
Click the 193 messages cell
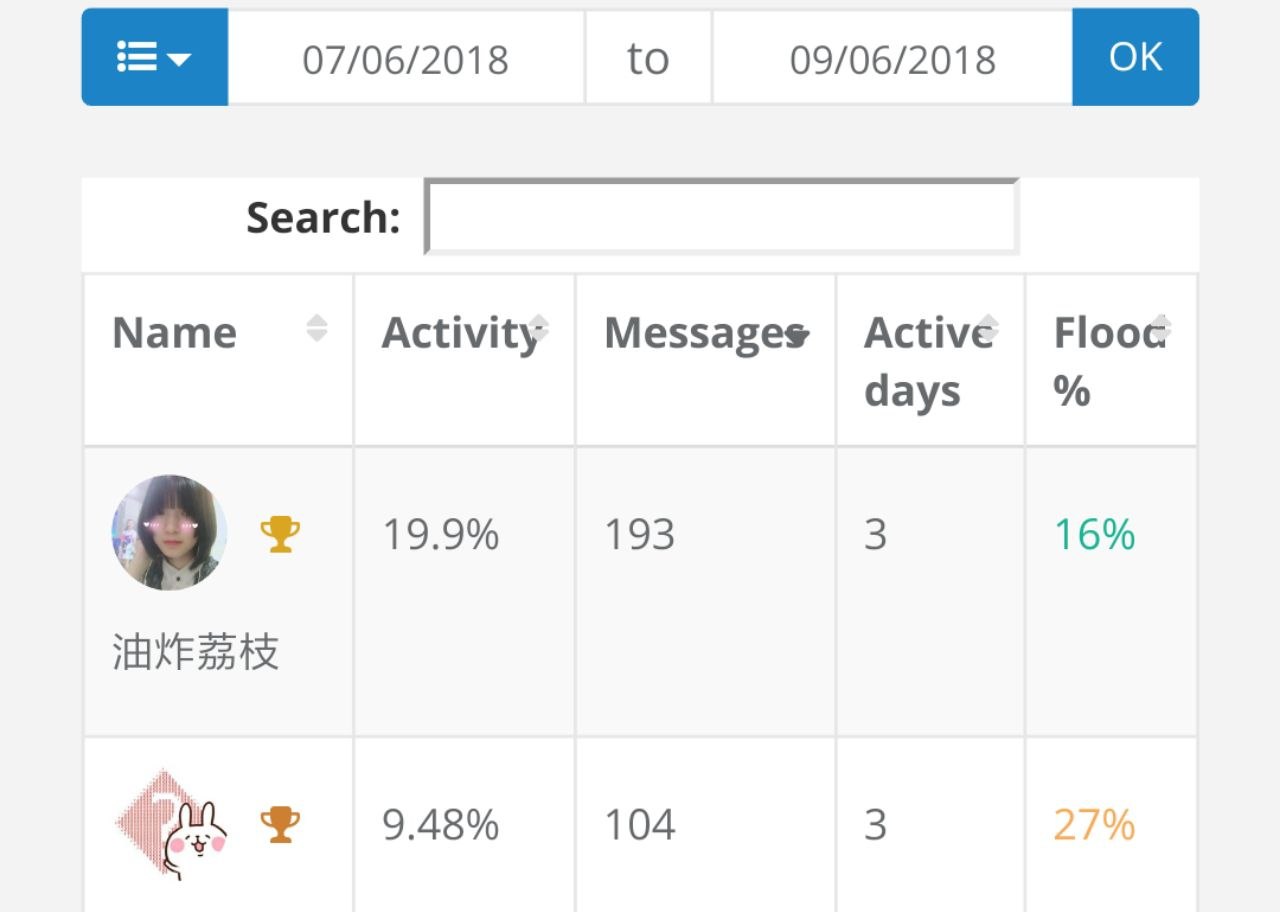click(640, 535)
